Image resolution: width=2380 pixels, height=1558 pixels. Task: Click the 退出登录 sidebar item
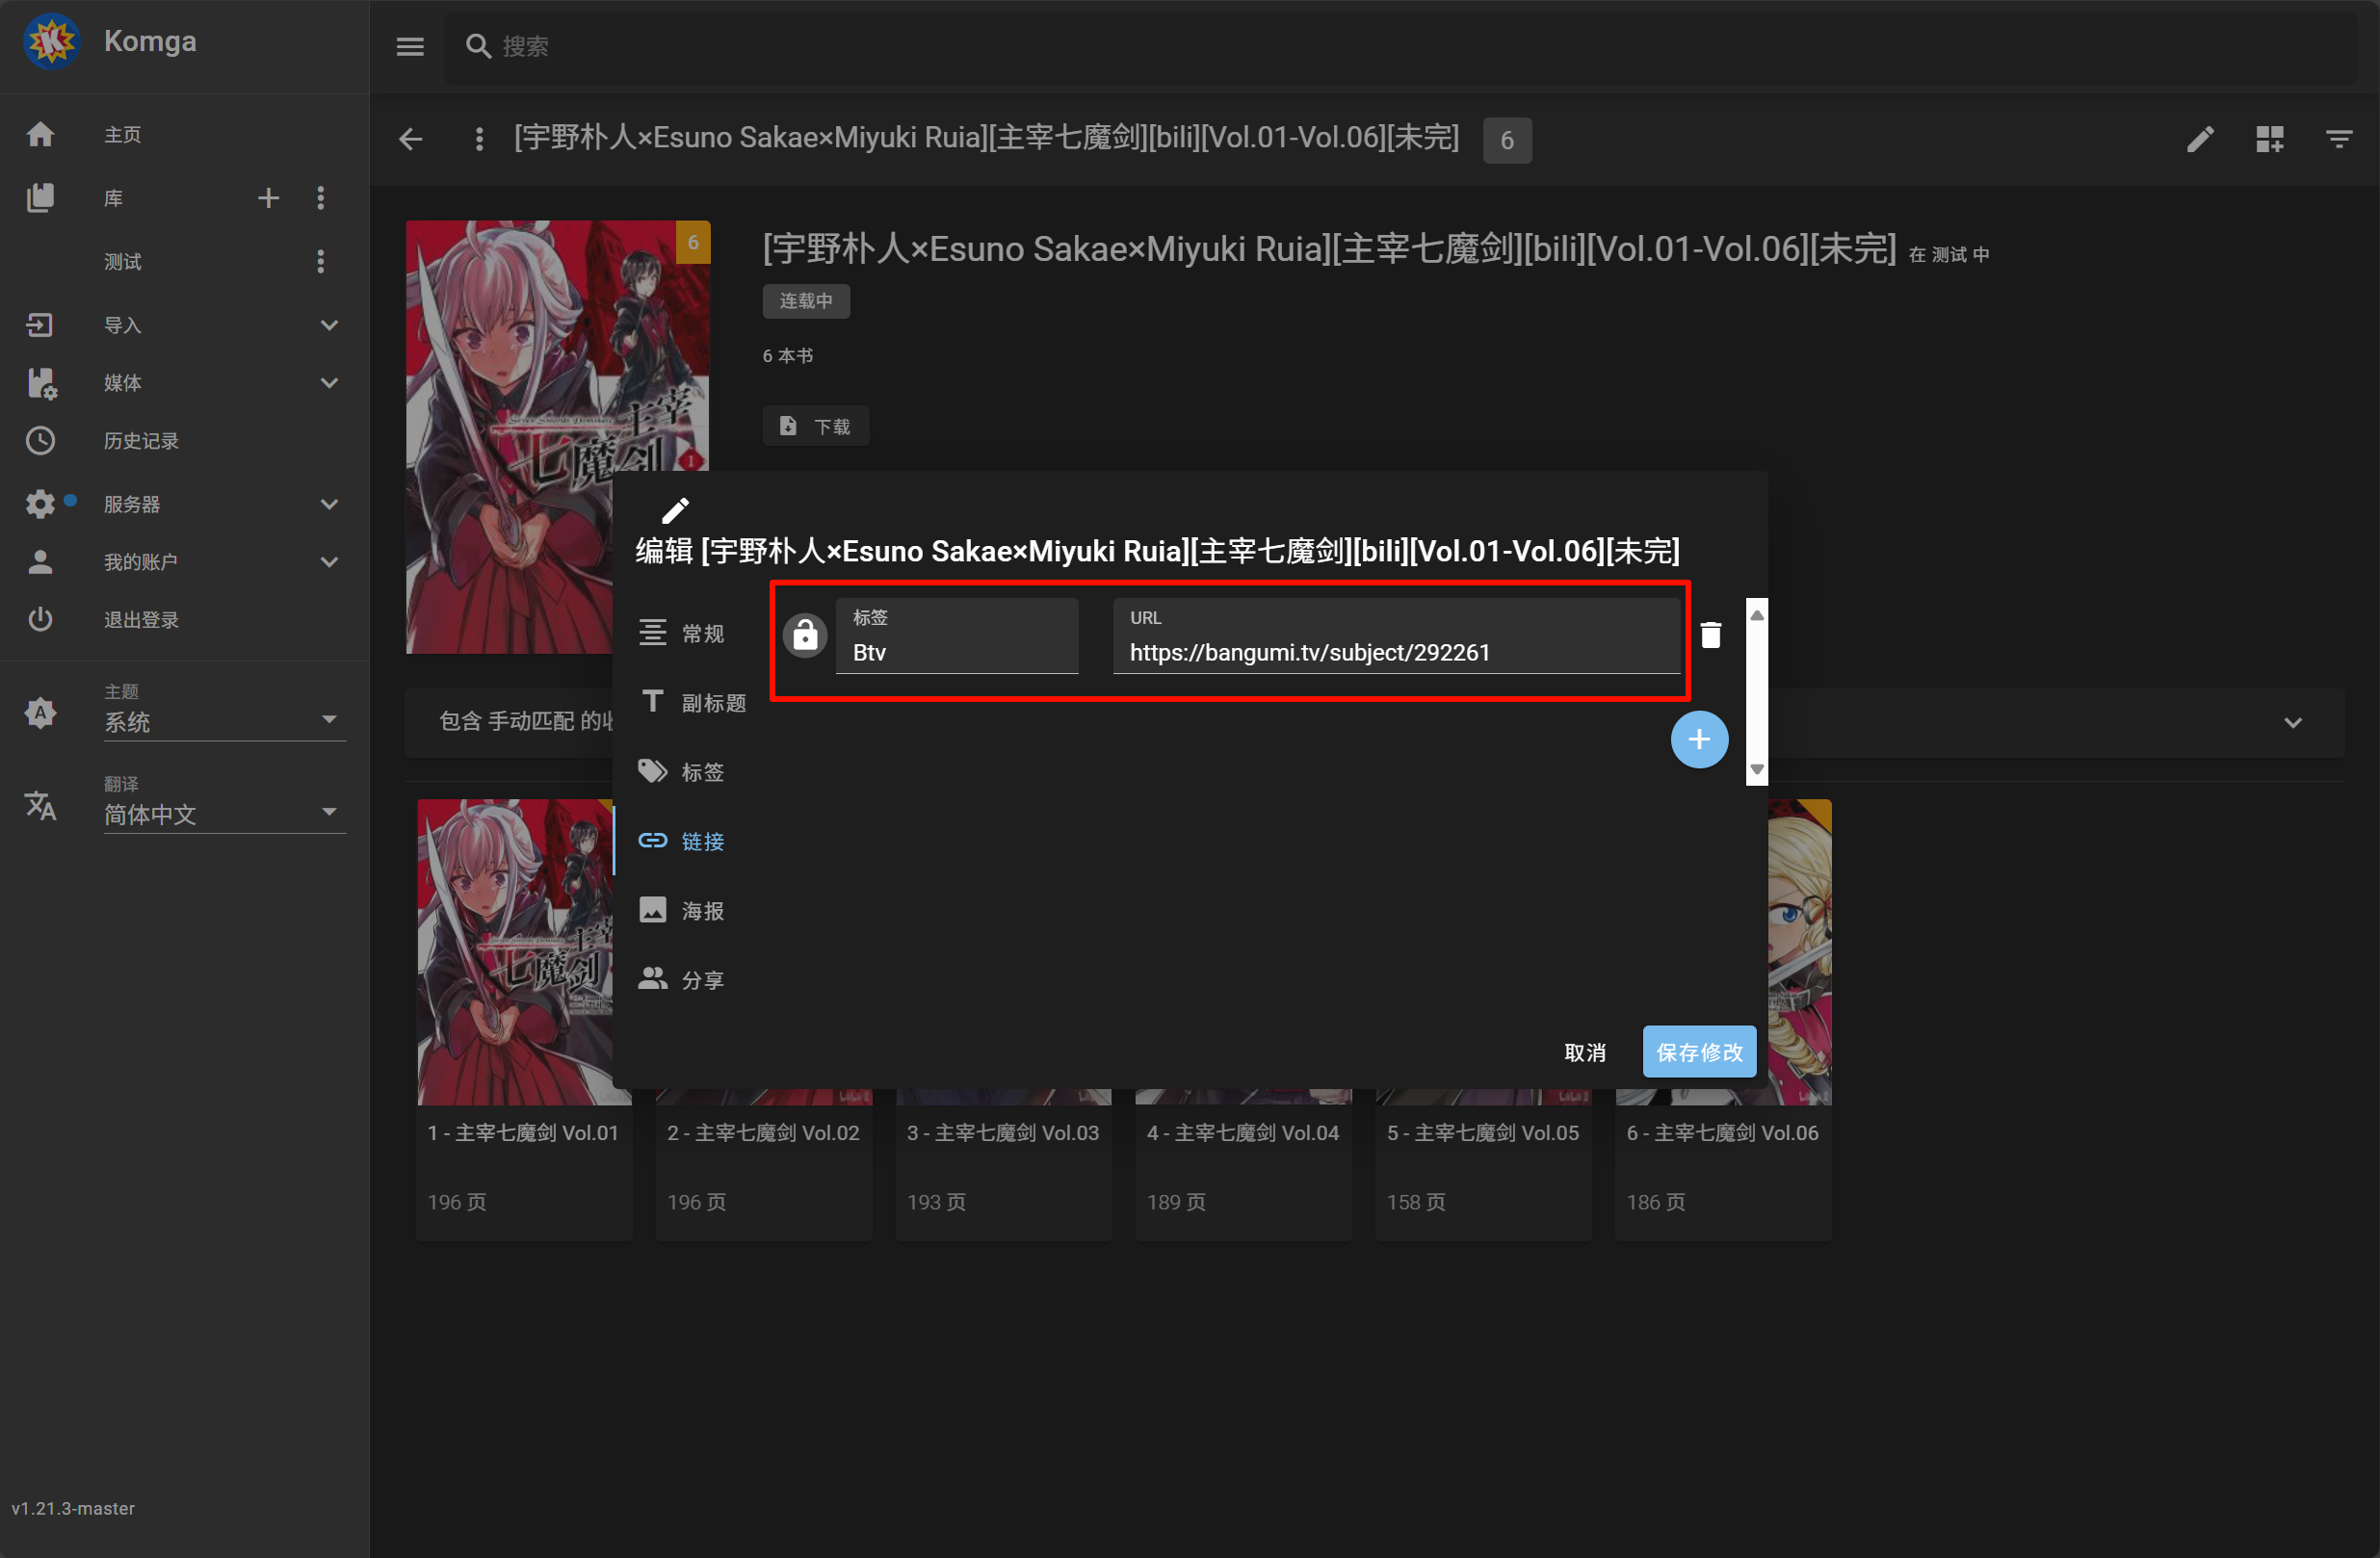(x=141, y=619)
